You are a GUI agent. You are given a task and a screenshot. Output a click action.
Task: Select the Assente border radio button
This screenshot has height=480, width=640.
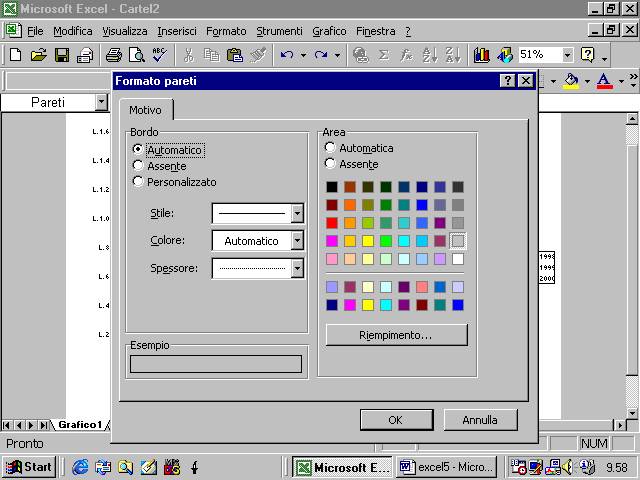tap(138, 165)
